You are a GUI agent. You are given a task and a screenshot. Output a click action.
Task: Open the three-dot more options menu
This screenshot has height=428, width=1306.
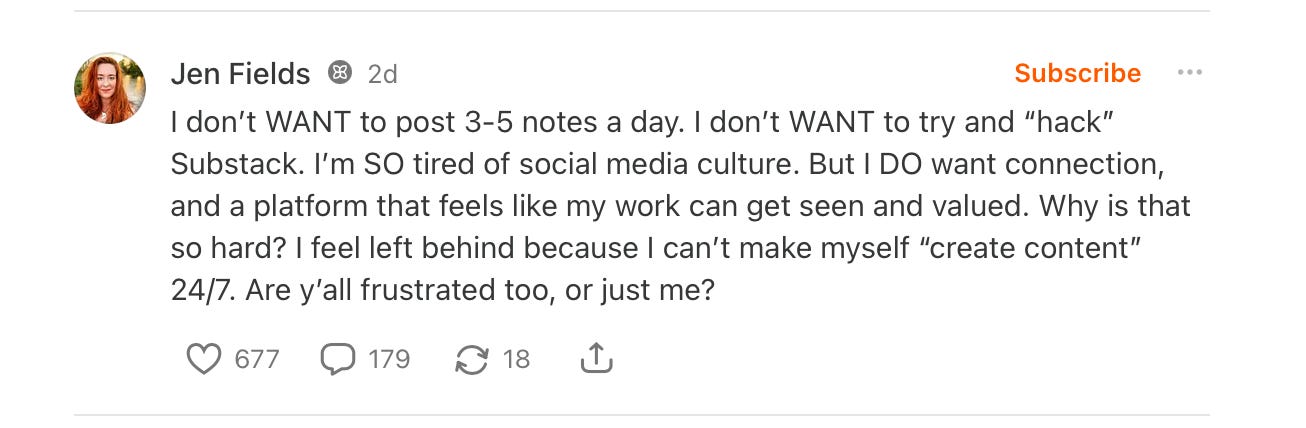[x=1189, y=73]
